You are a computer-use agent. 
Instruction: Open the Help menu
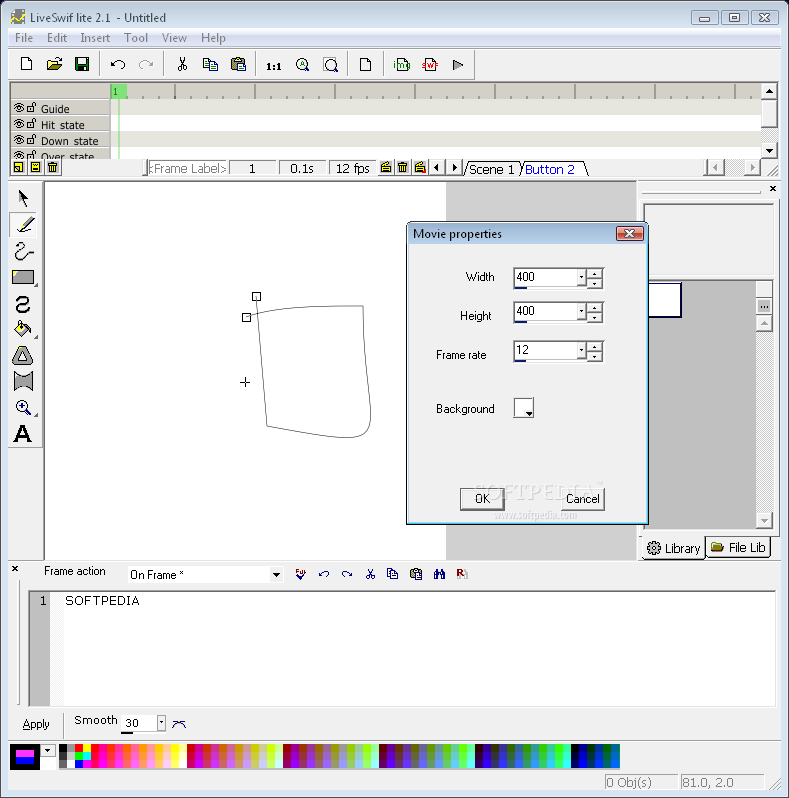click(x=213, y=38)
